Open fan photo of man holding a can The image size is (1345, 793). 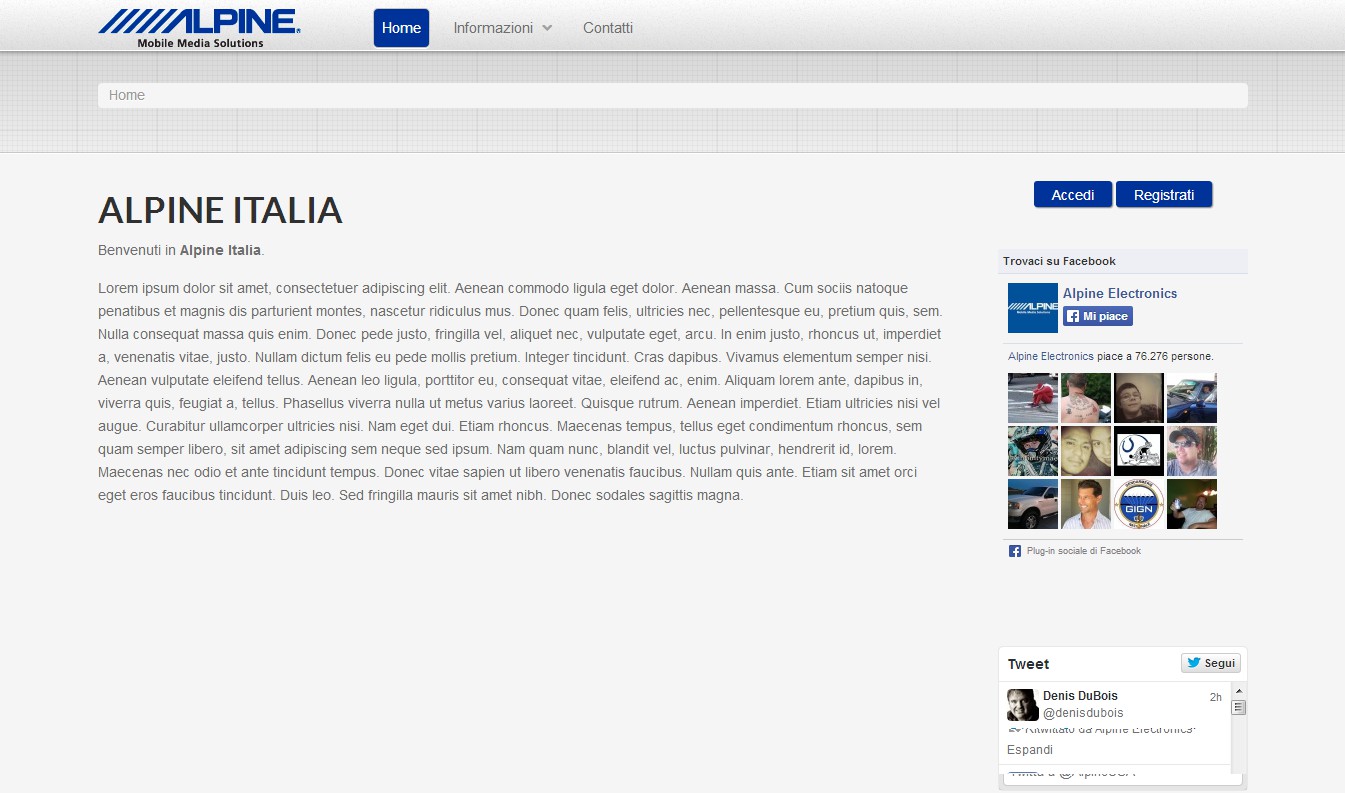(1192, 504)
